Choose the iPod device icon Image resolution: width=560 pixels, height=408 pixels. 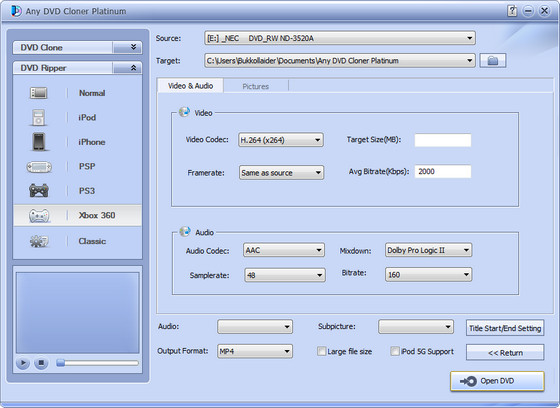coord(38,118)
